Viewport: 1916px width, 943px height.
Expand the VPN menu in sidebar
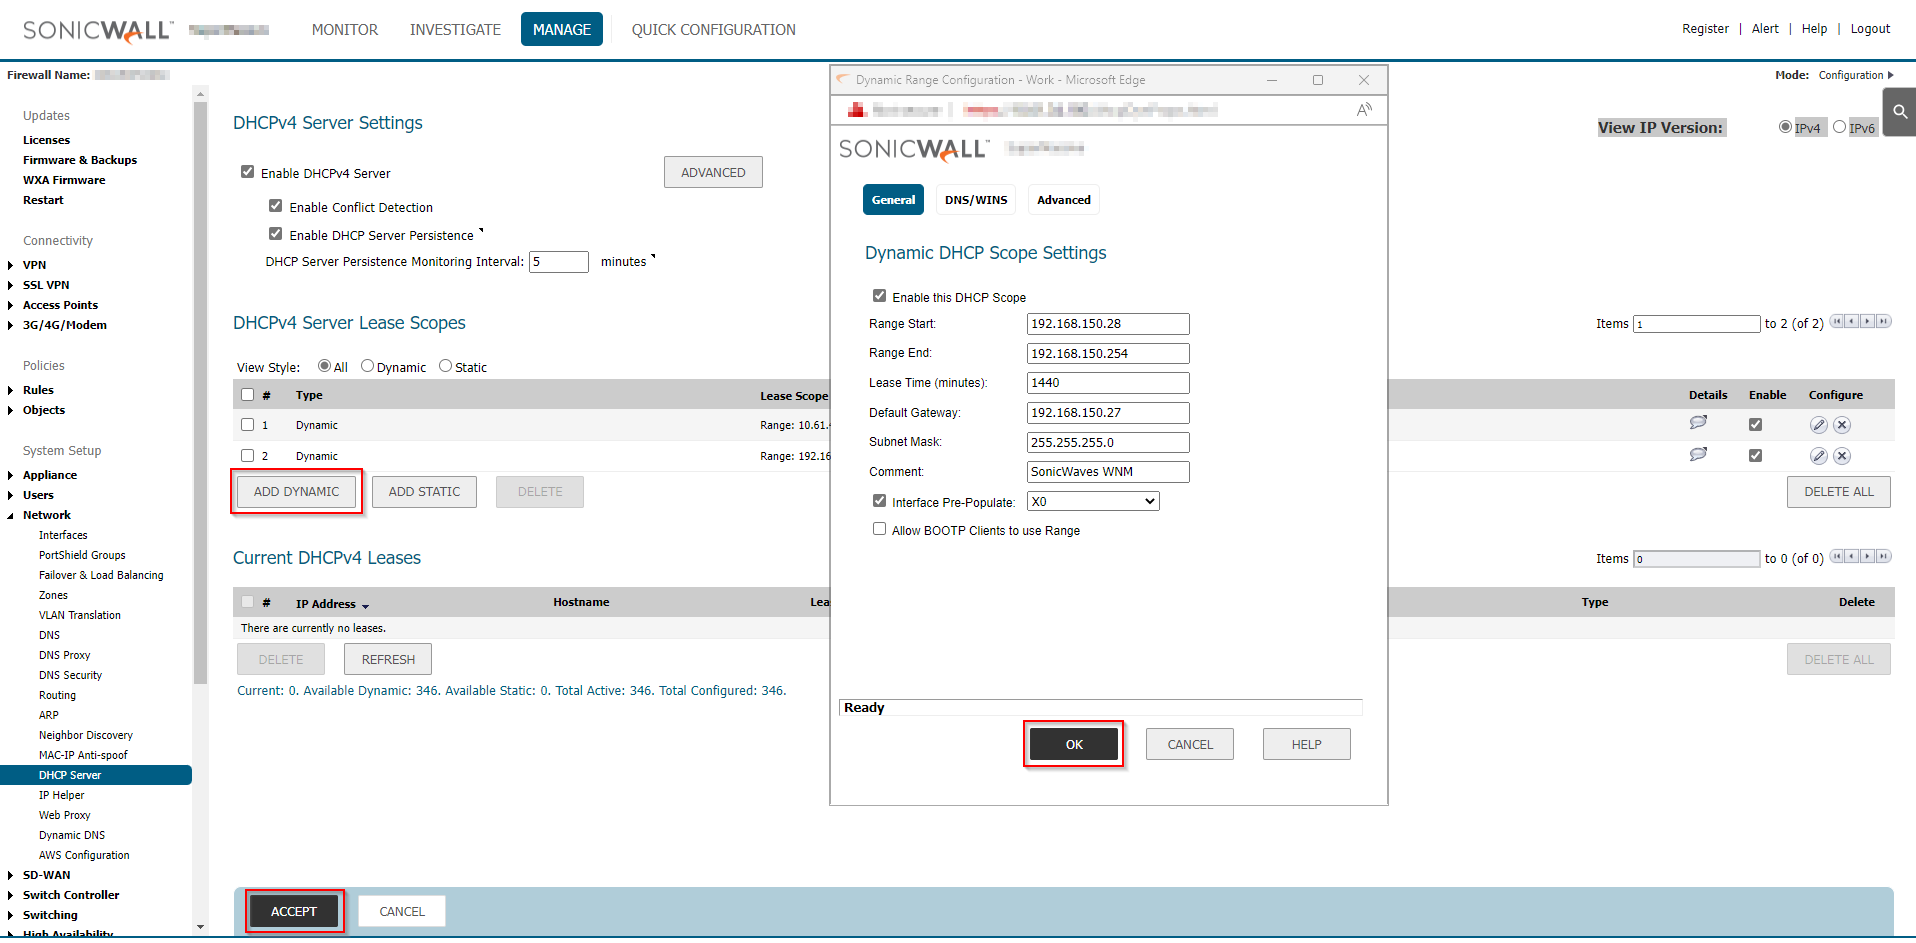[11, 265]
